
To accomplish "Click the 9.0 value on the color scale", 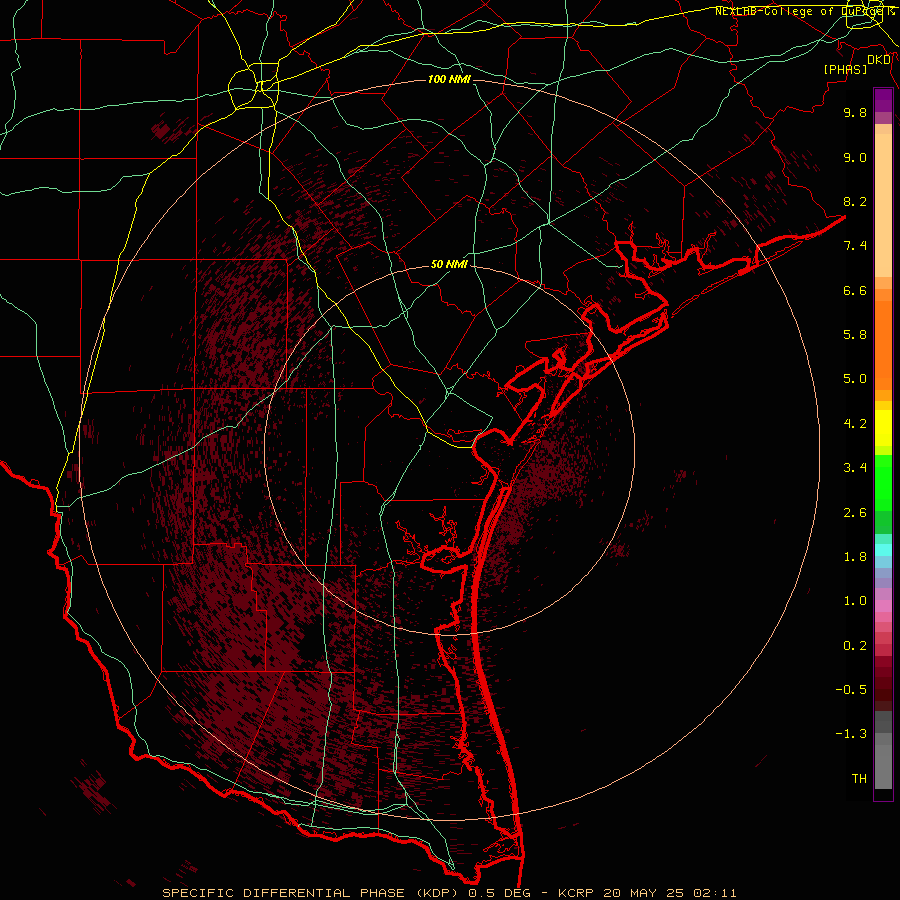I will pyautogui.click(x=855, y=157).
